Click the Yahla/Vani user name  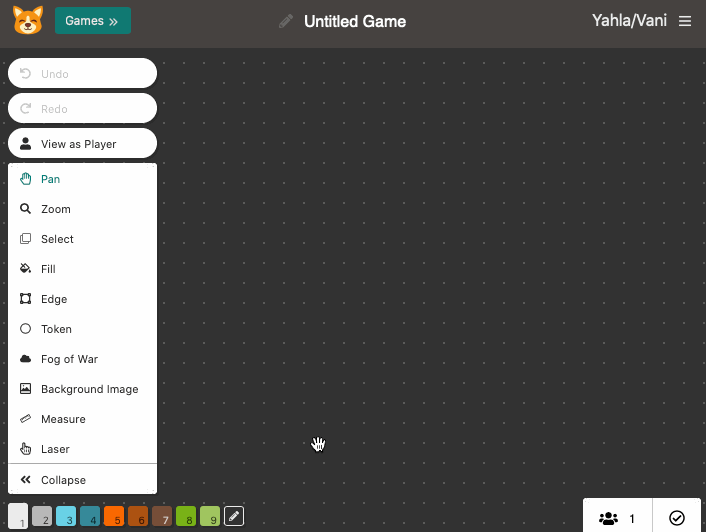[629, 21]
